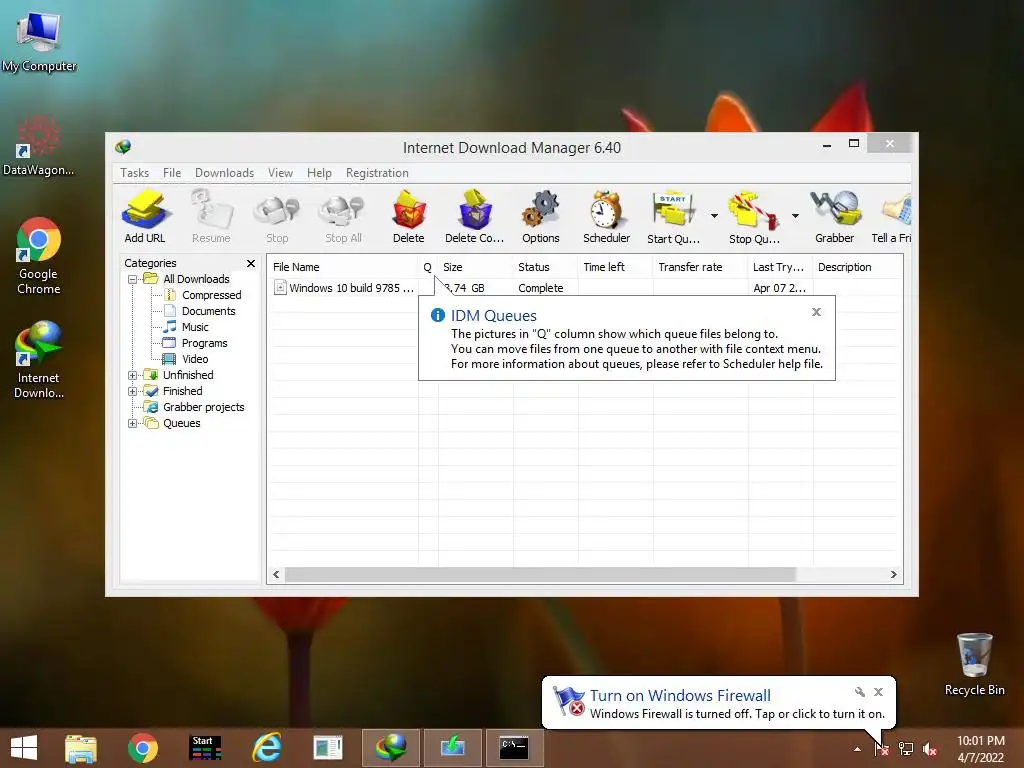Click the Delete toolbar icon
This screenshot has height=768, width=1024.
point(409,217)
